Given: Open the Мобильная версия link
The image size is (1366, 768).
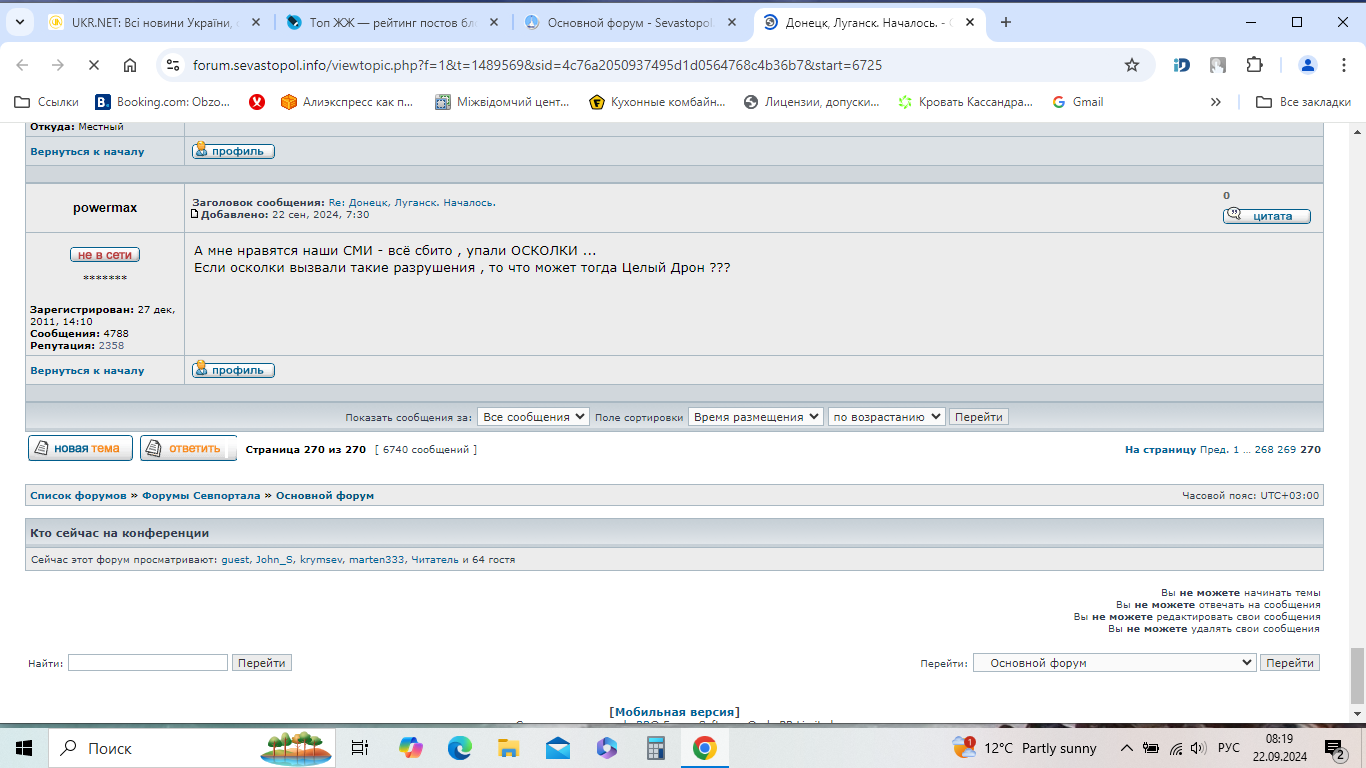Looking at the screenshot, I should pos(675,712).
